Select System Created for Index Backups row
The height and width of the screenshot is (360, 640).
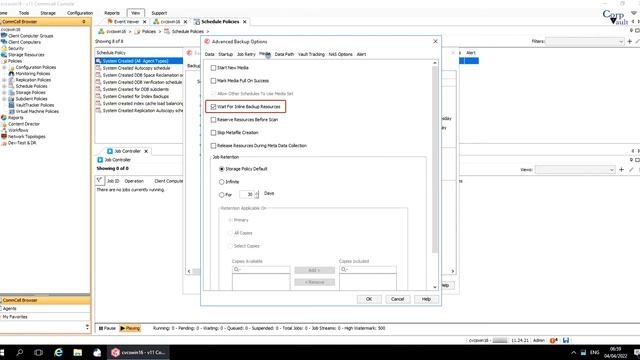point(139,96)
